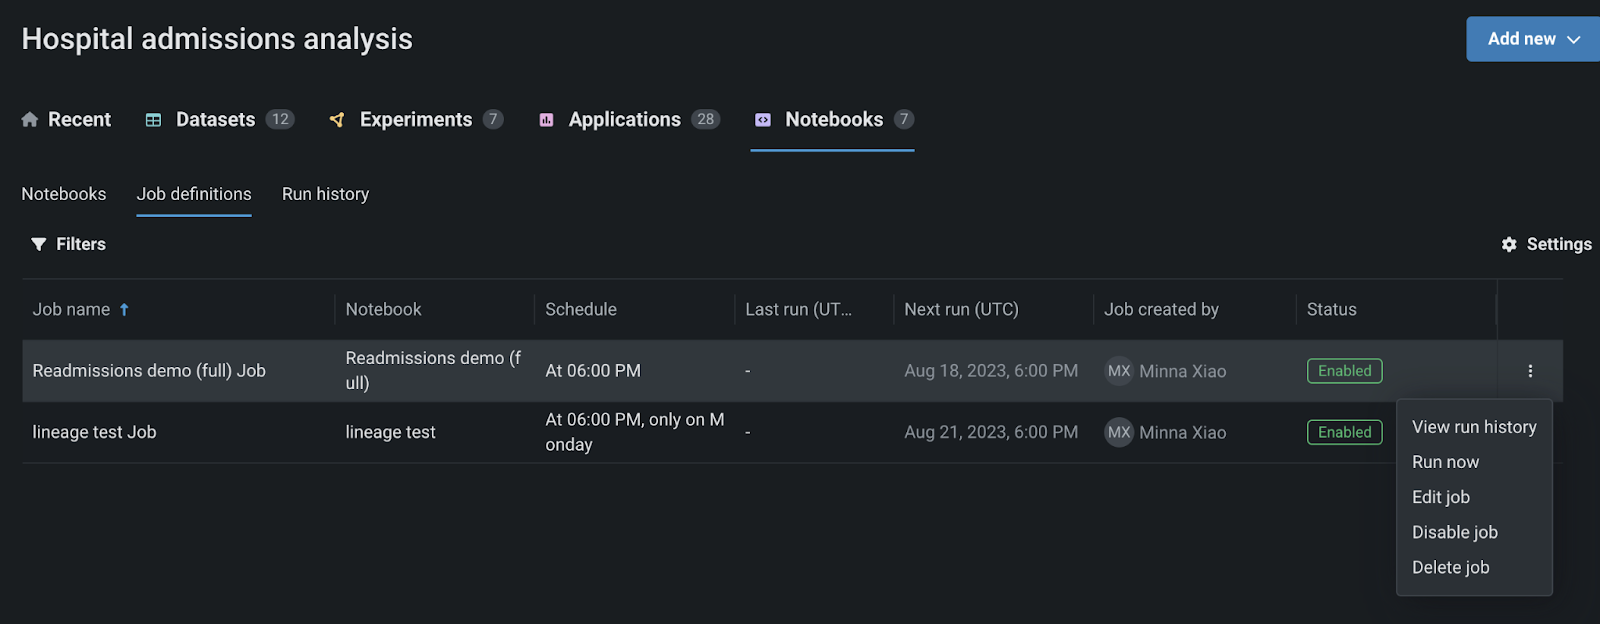Click the Experiments icon
This screenshot has width=1602, height=624.
(337, 120)
